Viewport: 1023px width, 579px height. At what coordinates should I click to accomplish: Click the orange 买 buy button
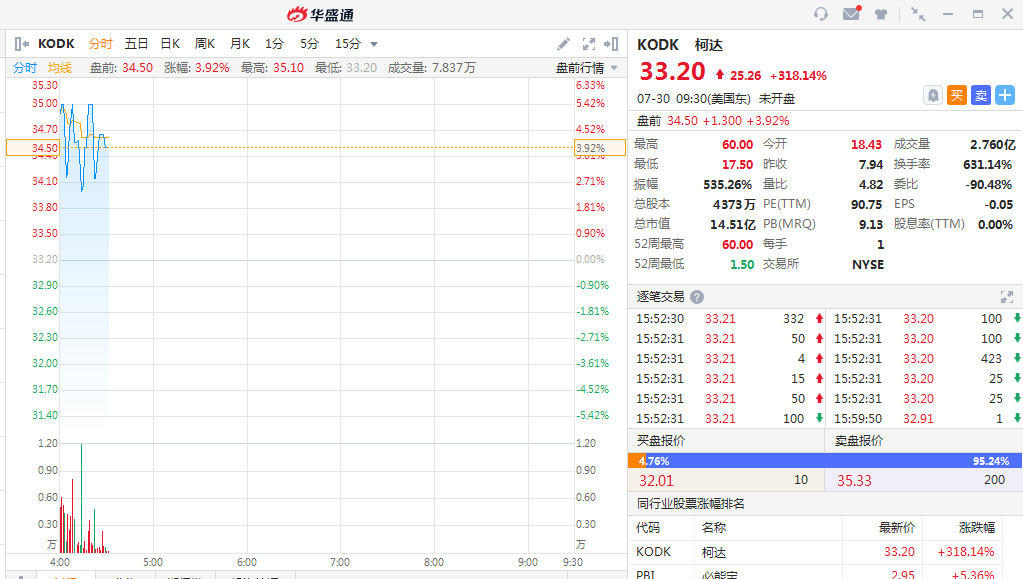(956, 96)
